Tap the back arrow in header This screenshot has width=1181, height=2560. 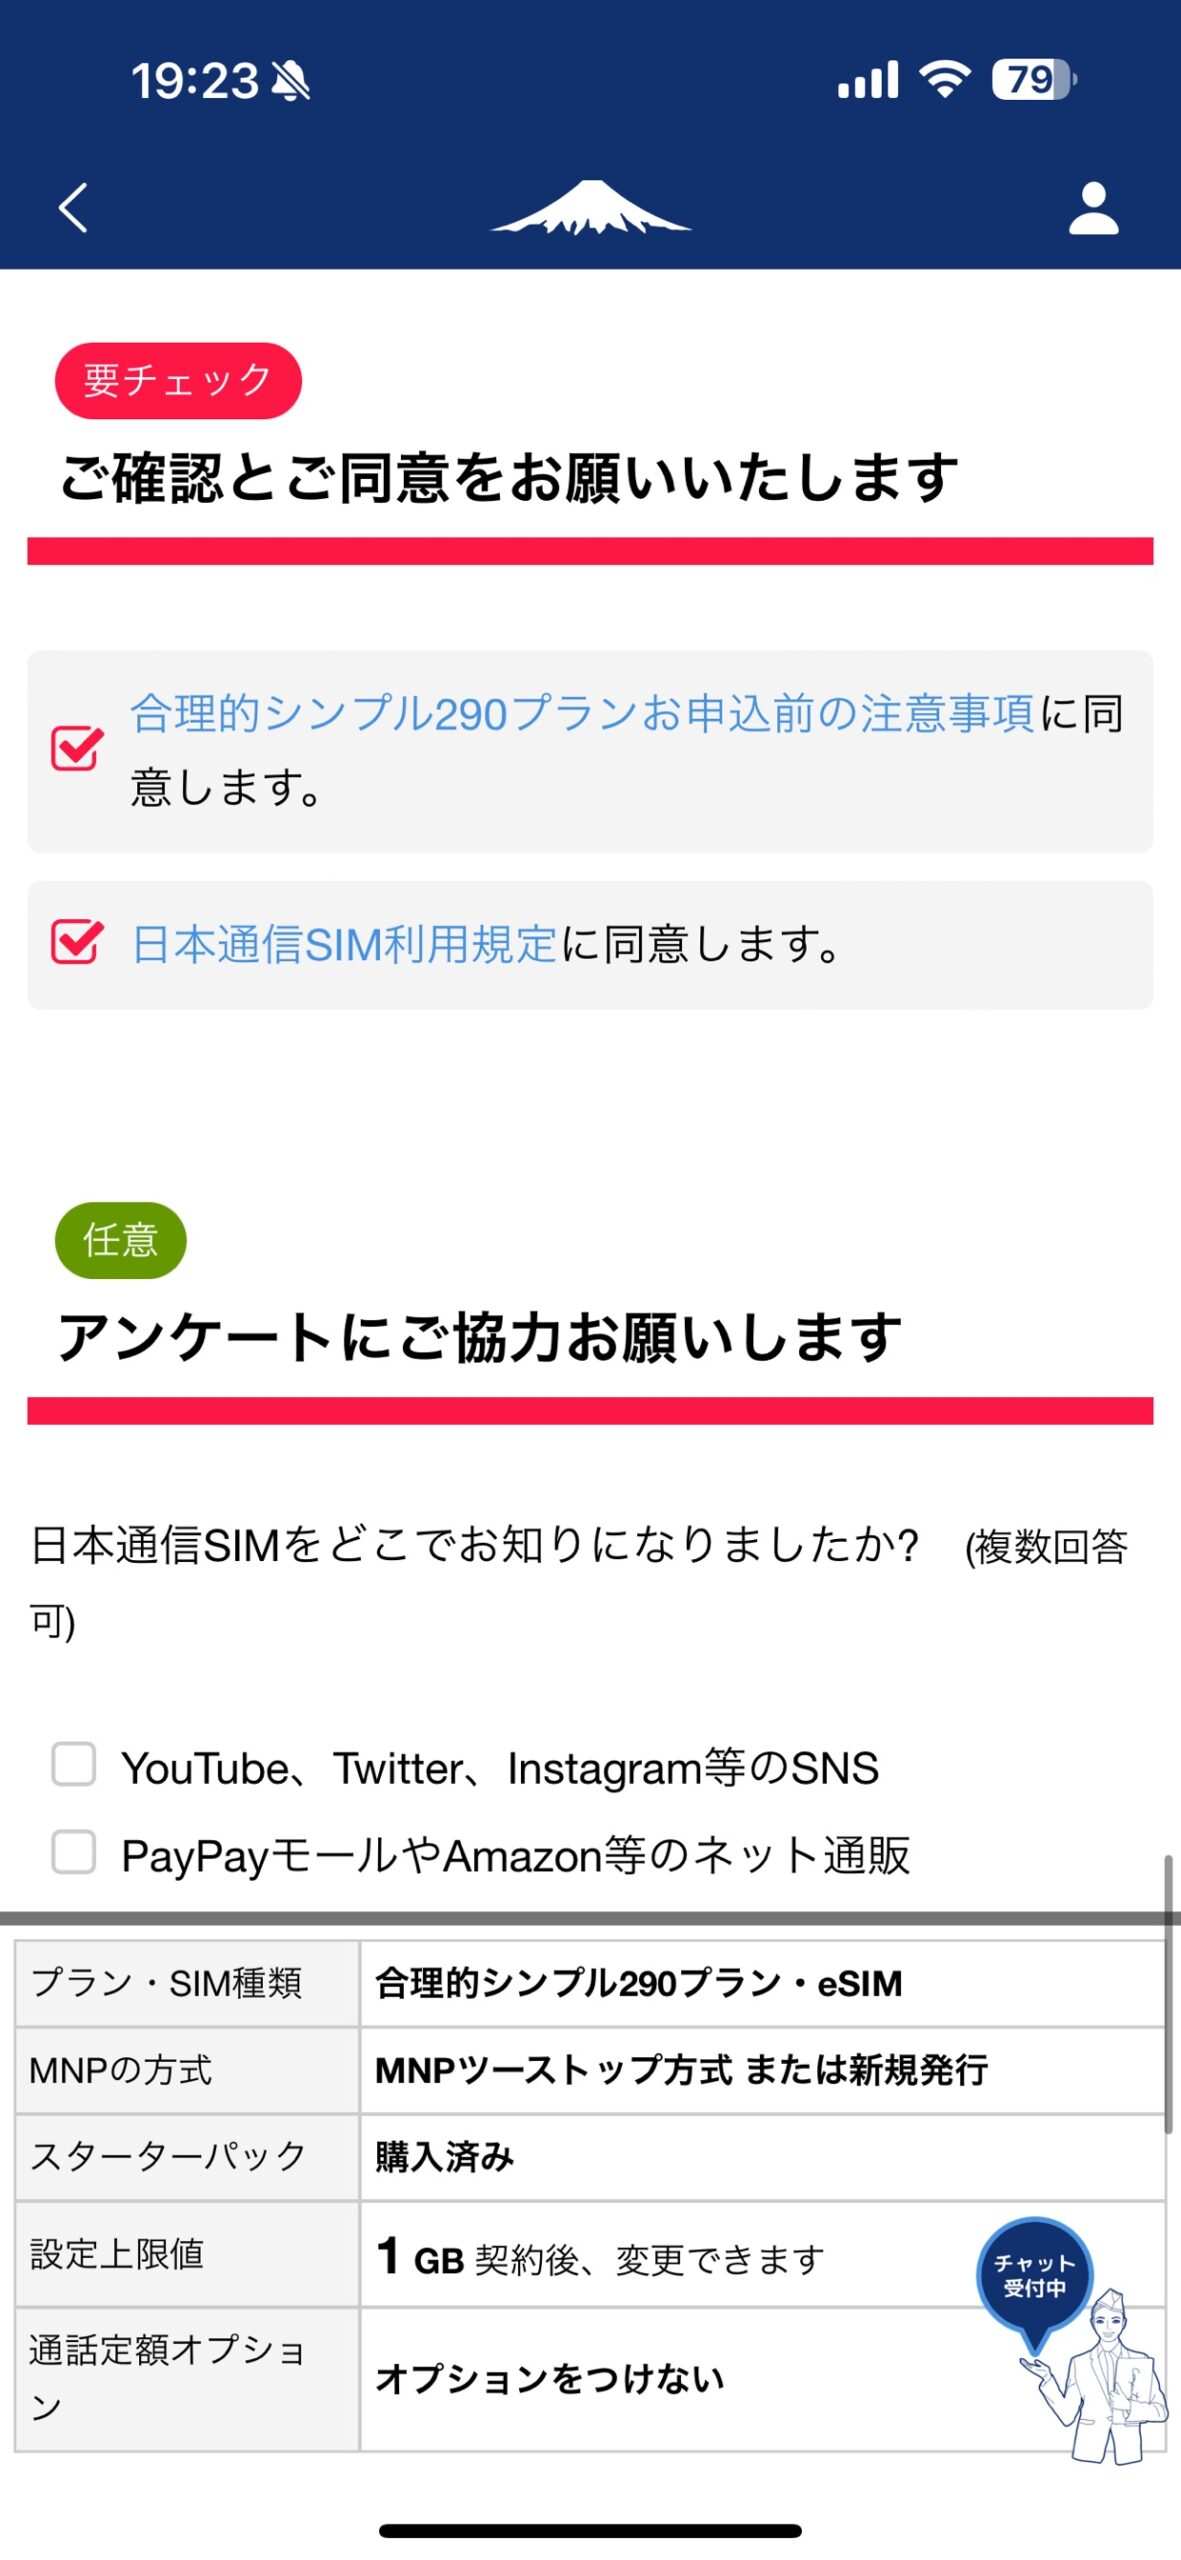click(x=73, y=208)
